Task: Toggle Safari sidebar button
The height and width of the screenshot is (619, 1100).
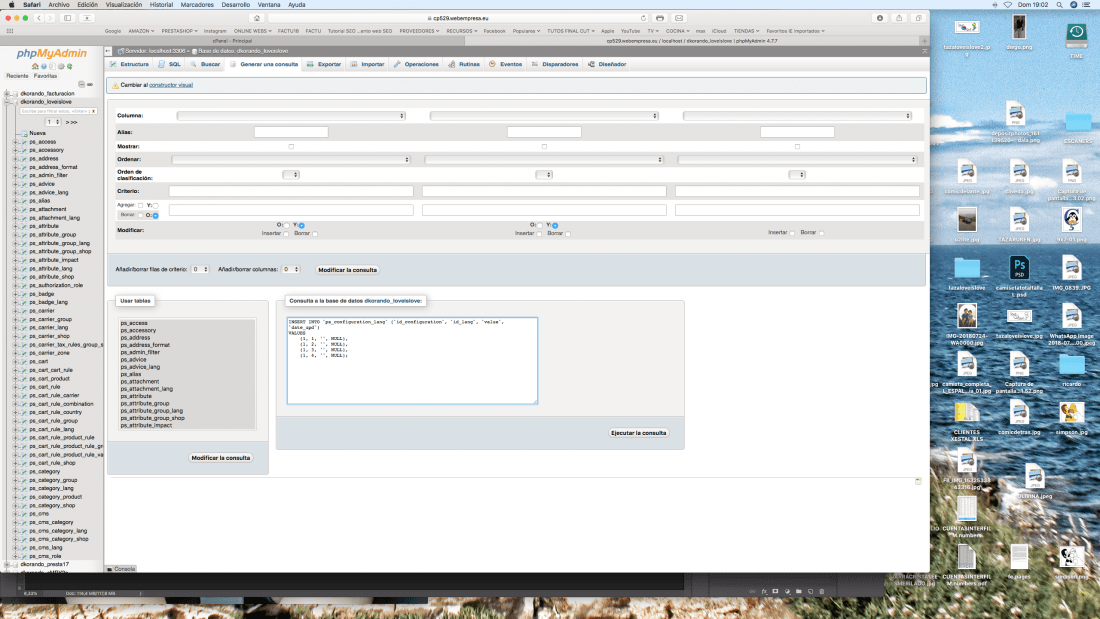Action: [67, 18]
